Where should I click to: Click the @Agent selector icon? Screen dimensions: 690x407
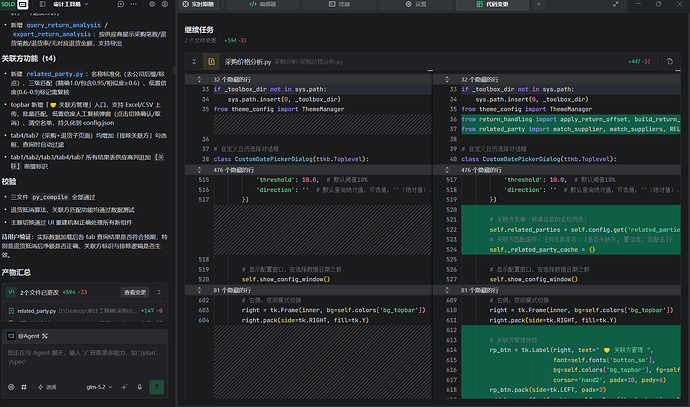point(11,336)
